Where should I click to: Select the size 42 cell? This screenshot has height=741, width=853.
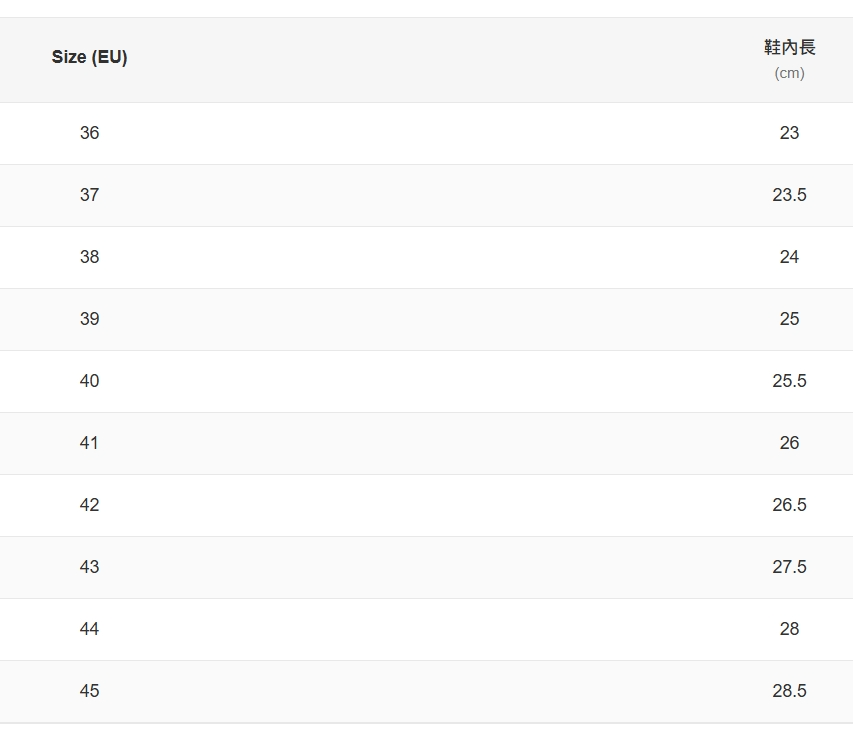89,505
